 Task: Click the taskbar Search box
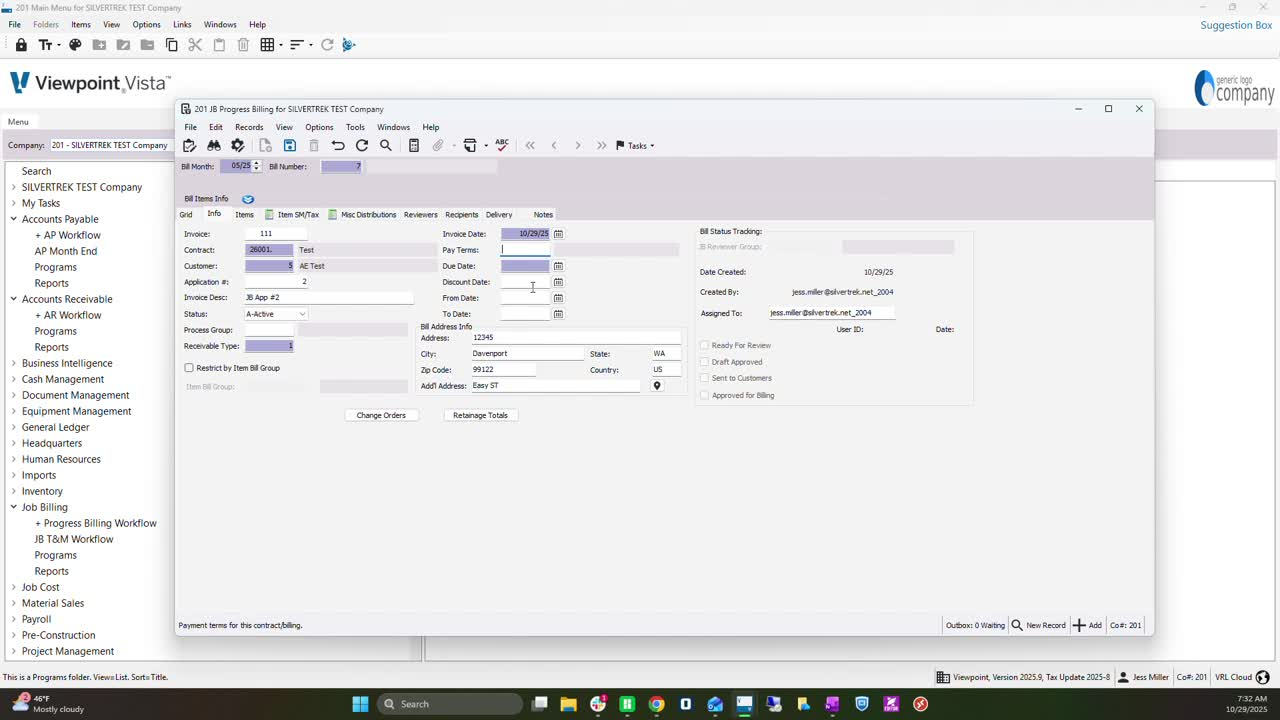pos(451,704)
